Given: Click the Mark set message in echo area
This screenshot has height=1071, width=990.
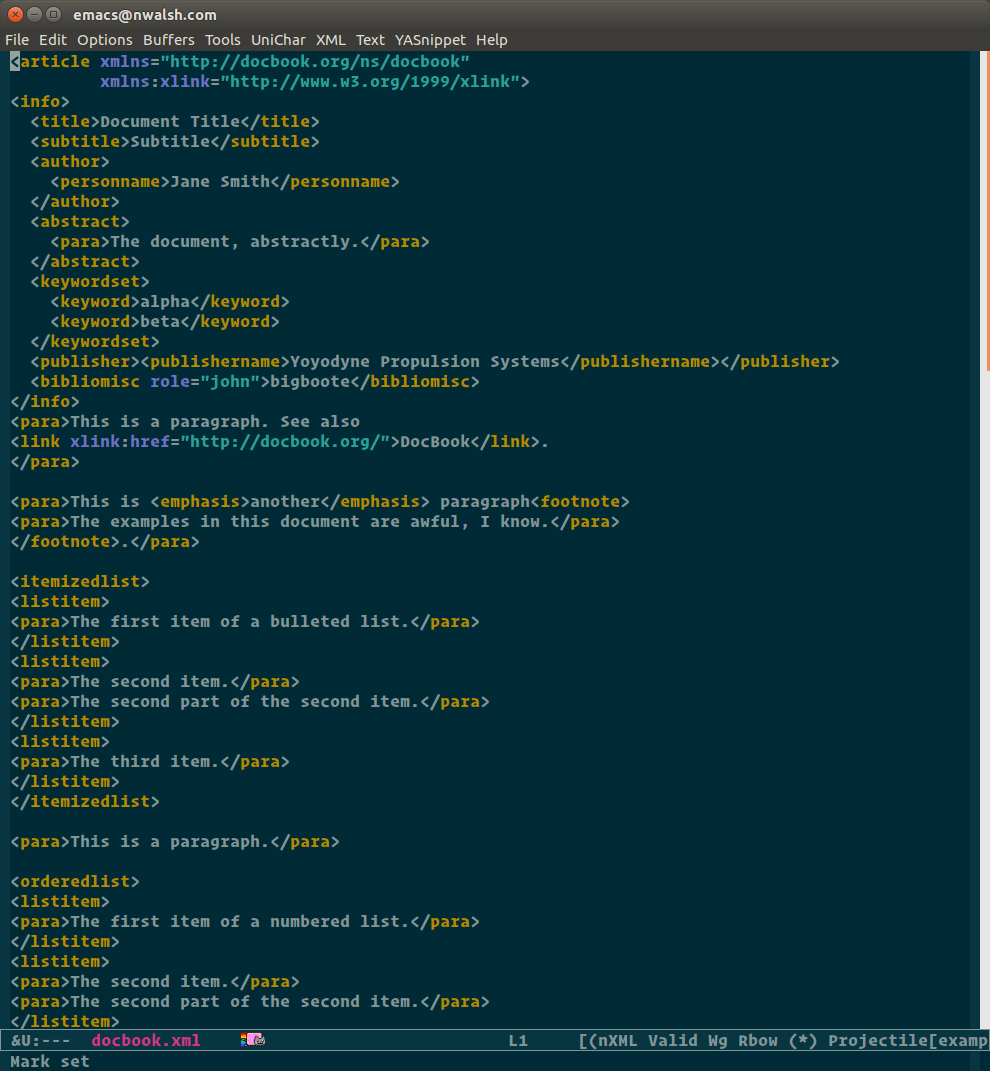Looking at the screenshot, I should coord(50,1061).
